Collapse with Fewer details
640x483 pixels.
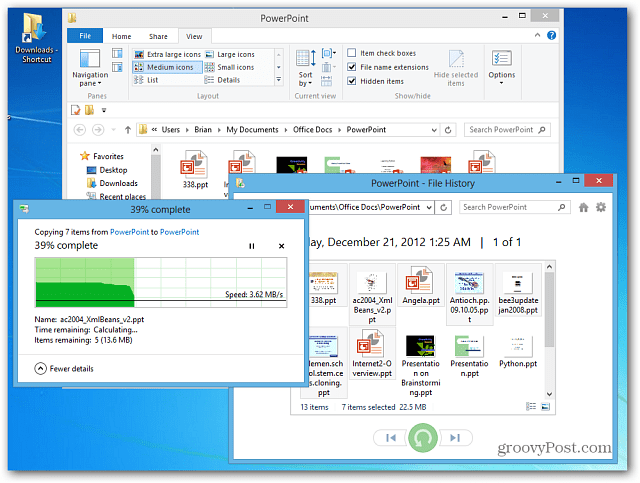click(64, 369)
